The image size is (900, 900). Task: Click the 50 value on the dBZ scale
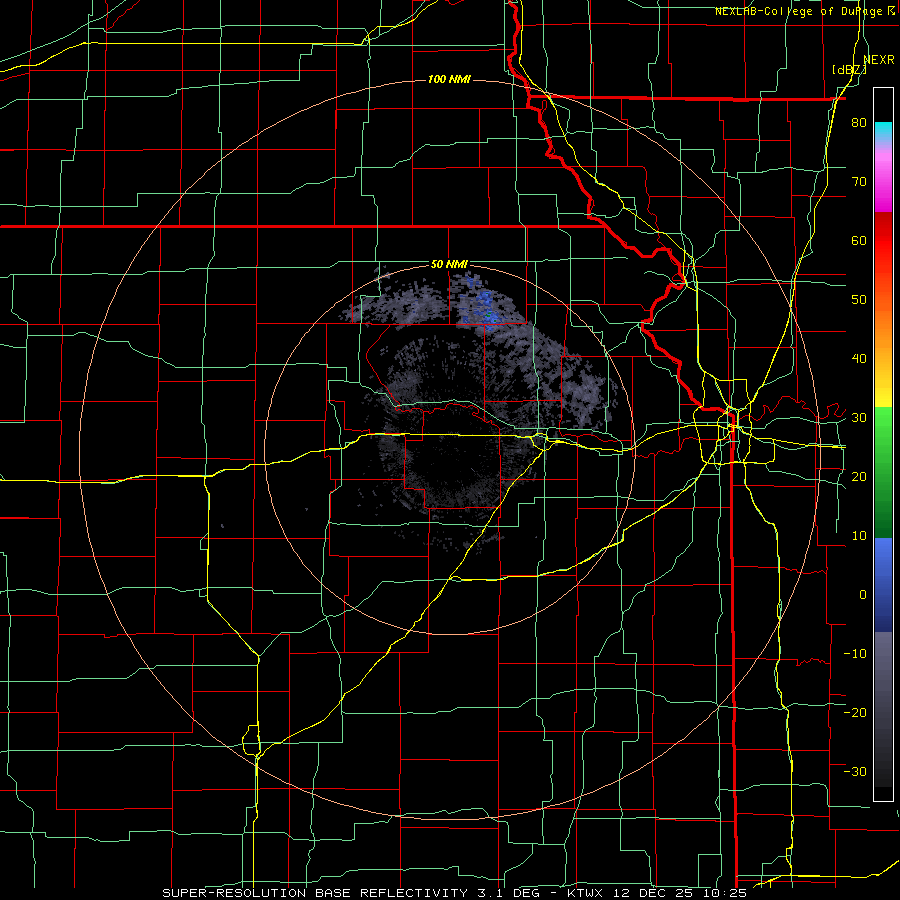(x=859, y=300)
